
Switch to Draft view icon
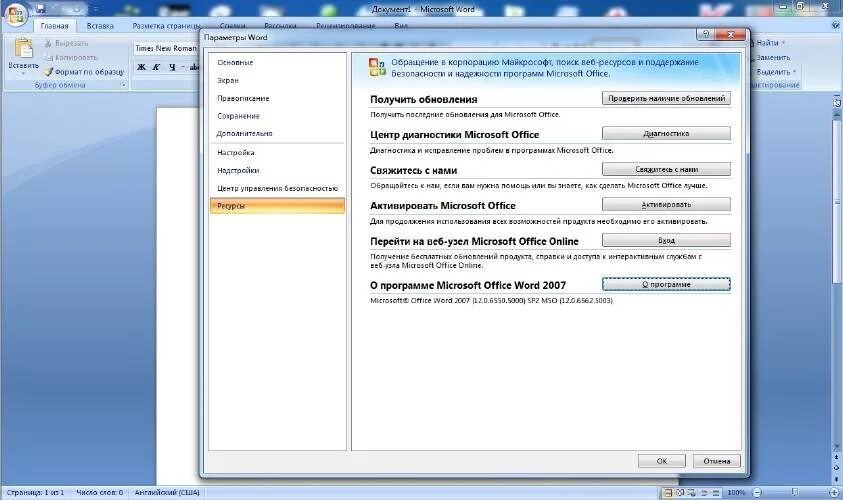(x=716, y=492)
